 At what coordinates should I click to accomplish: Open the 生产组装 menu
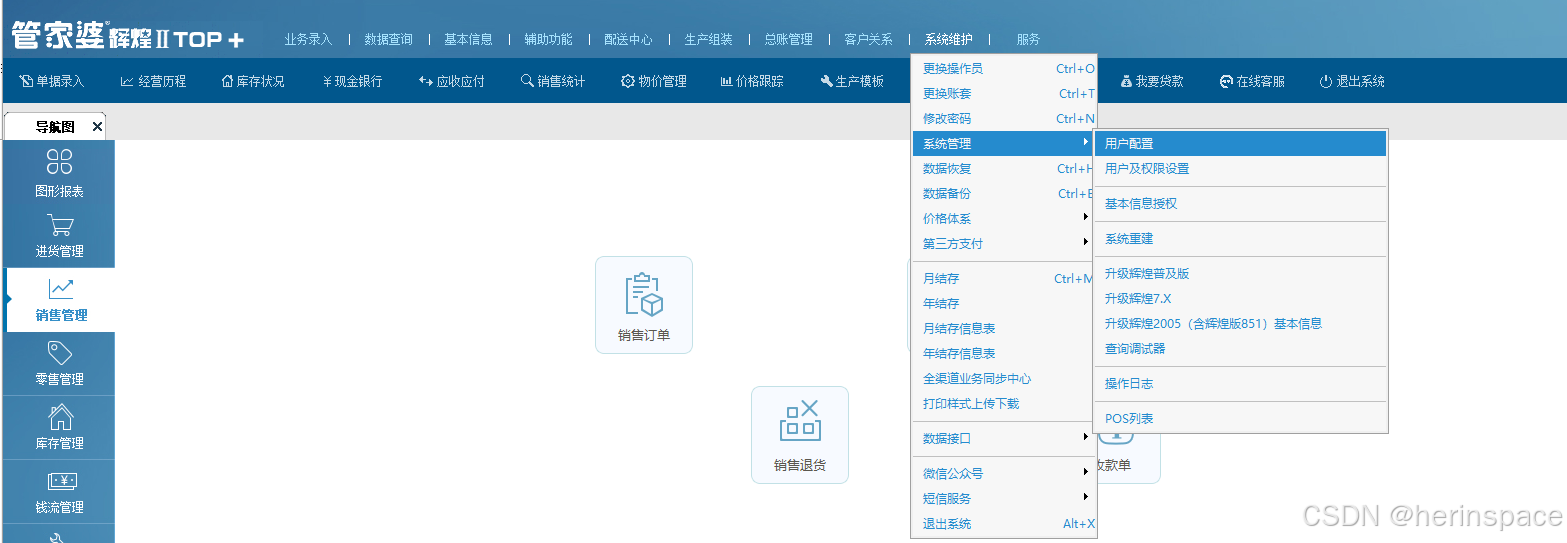pos(708,39)
